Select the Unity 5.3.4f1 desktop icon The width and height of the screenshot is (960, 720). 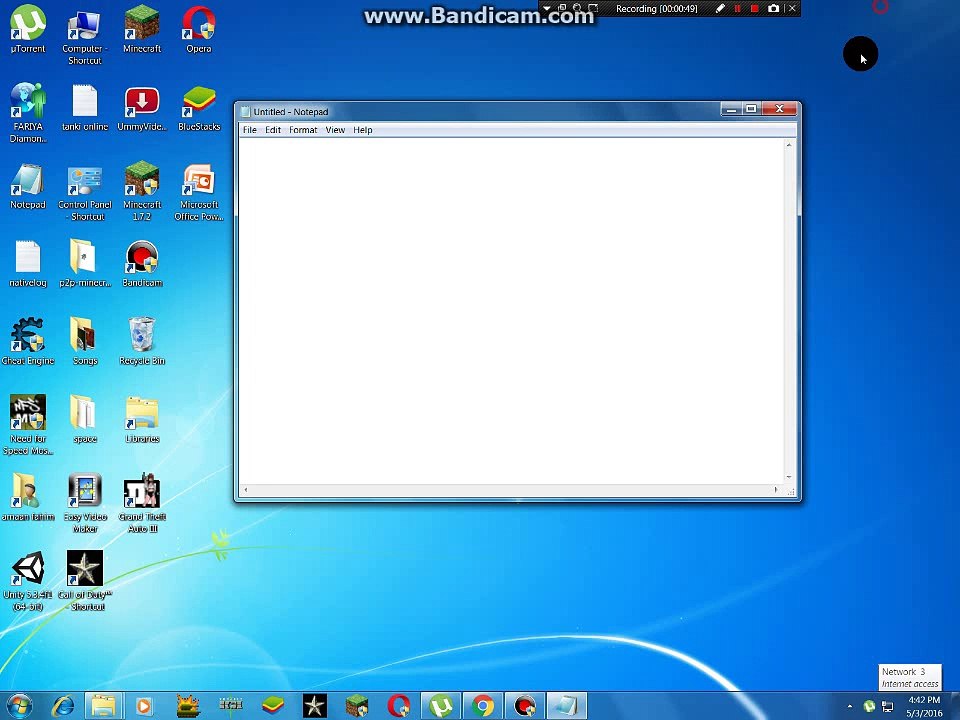point(28,581)
